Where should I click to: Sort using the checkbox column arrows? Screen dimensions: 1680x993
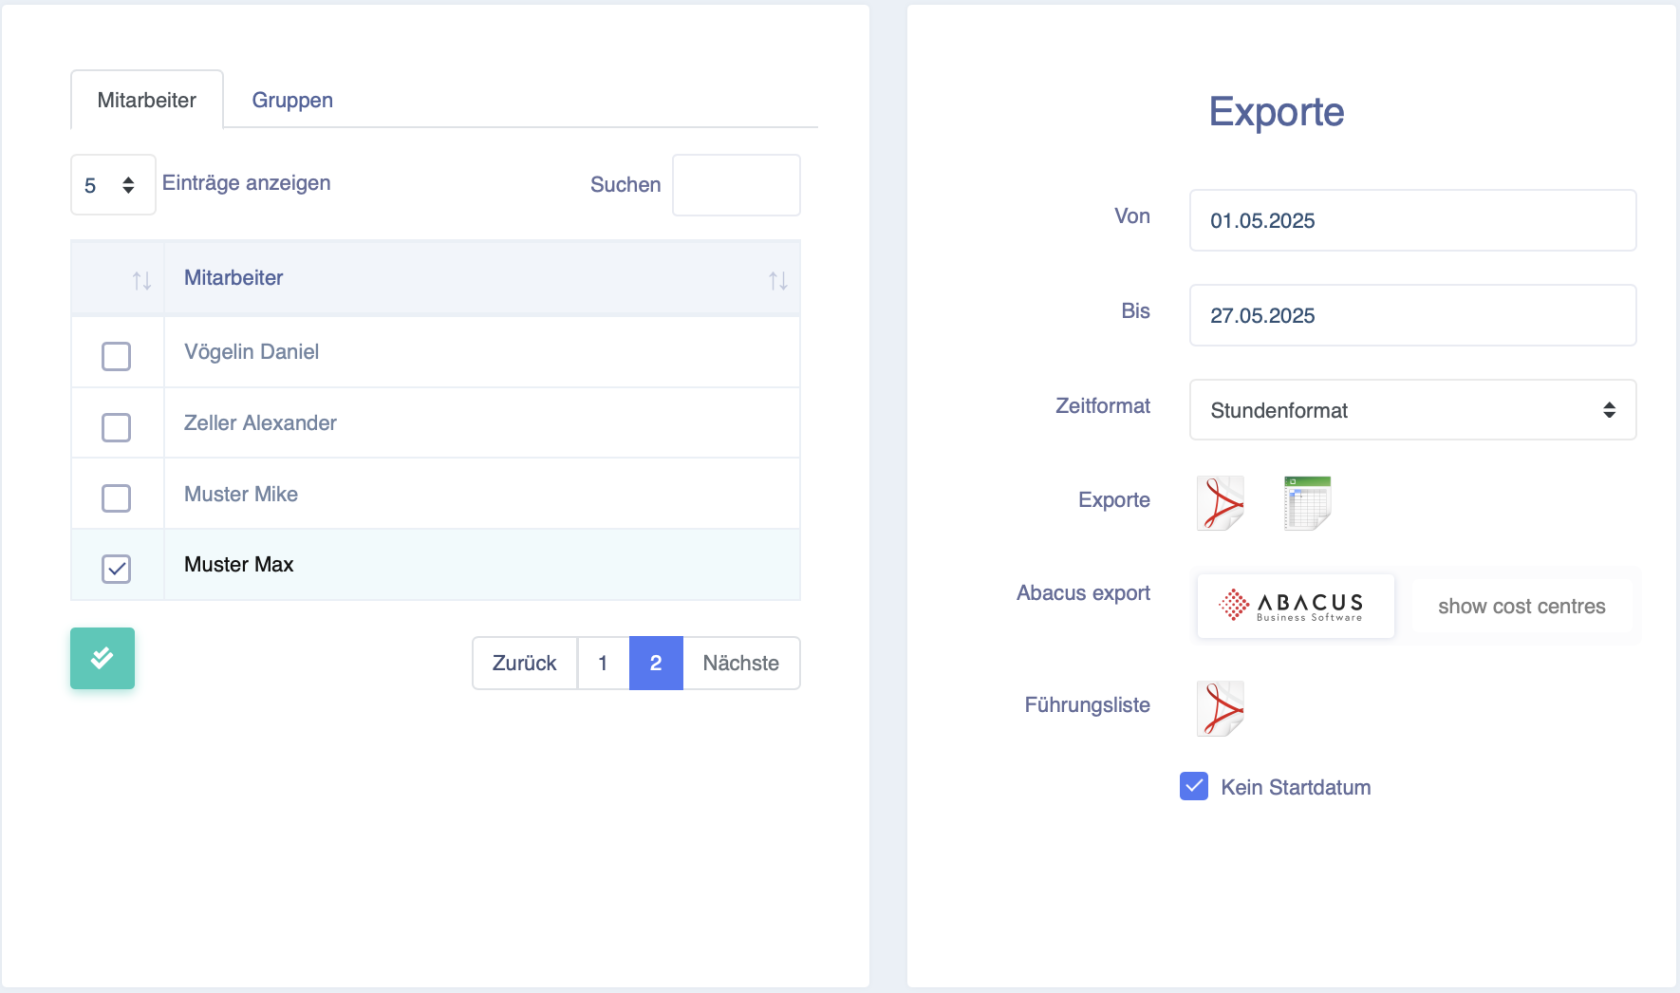pos(142,281)
